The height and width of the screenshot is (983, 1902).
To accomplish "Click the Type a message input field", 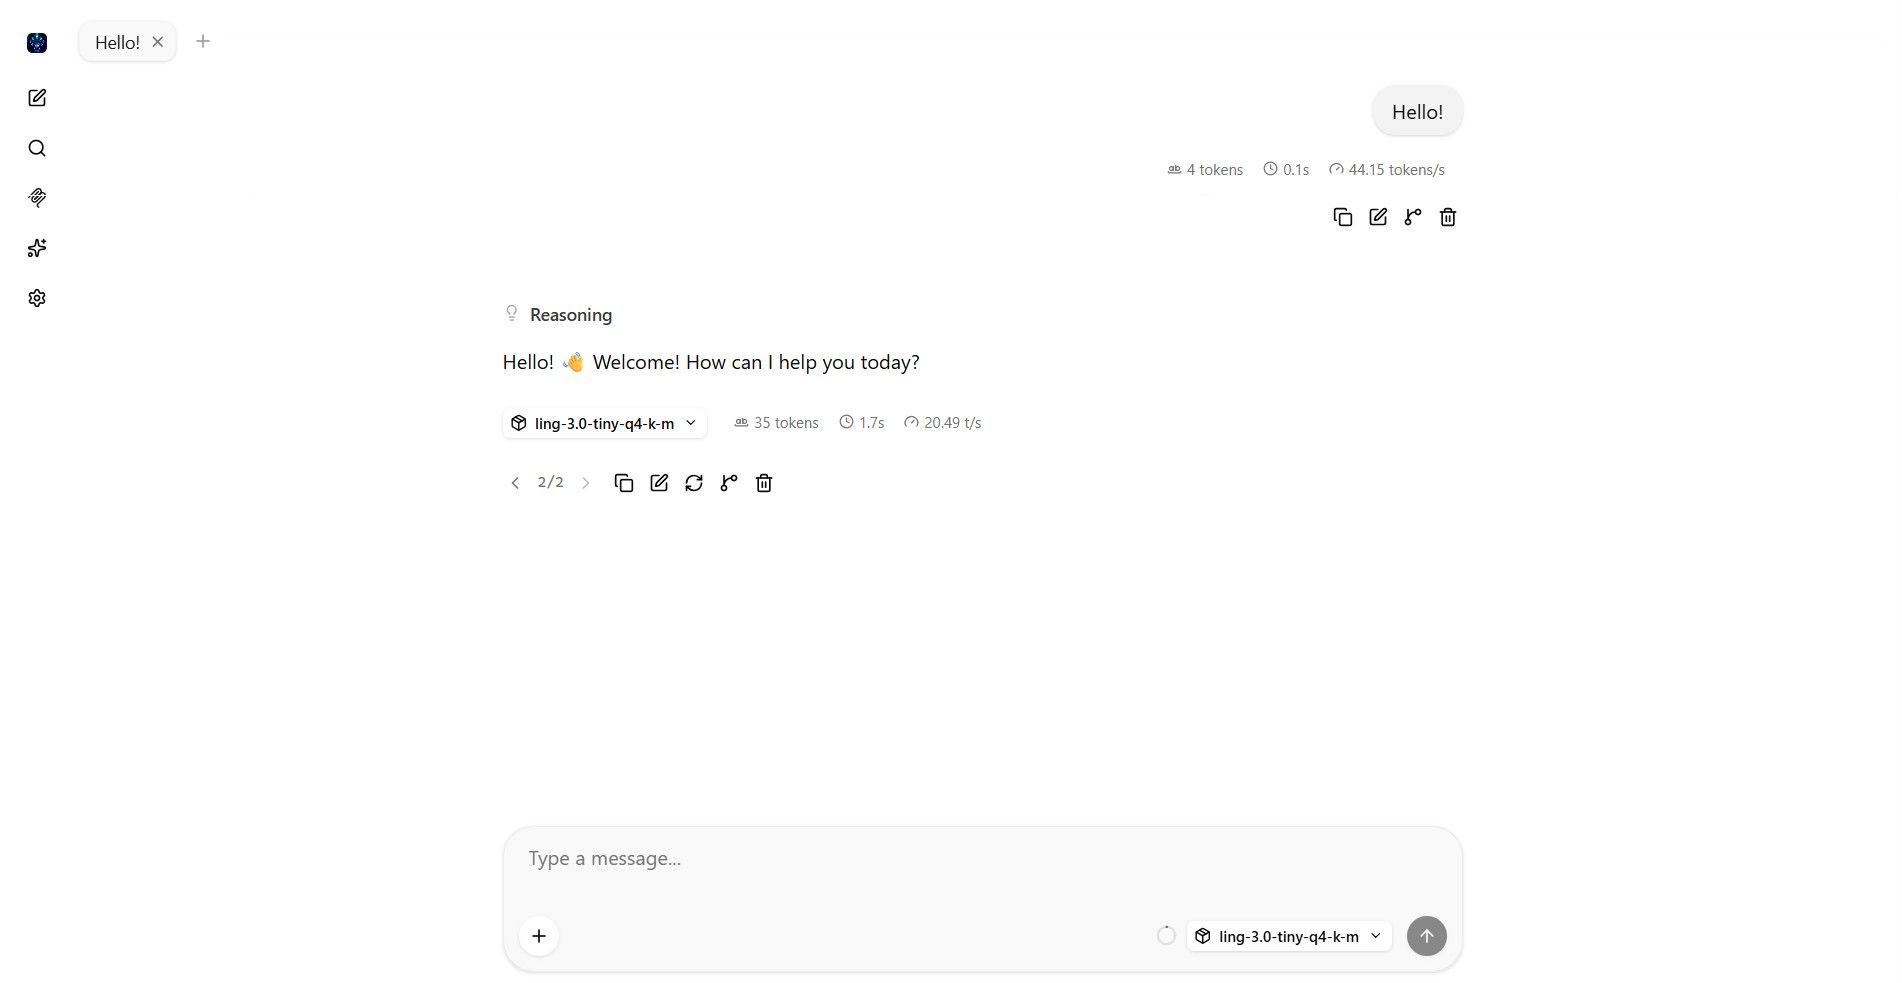I will point(982,866).
